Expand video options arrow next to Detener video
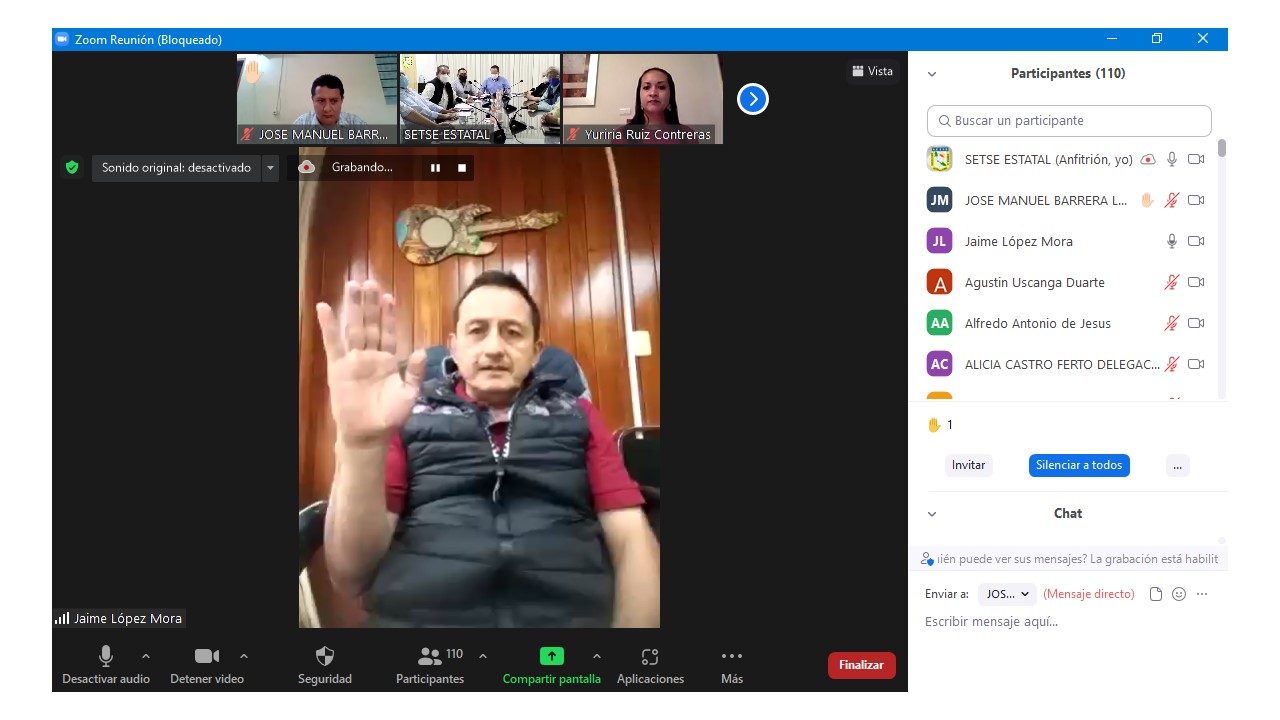This screenshot has width=1280, height=720. point(244,656)
